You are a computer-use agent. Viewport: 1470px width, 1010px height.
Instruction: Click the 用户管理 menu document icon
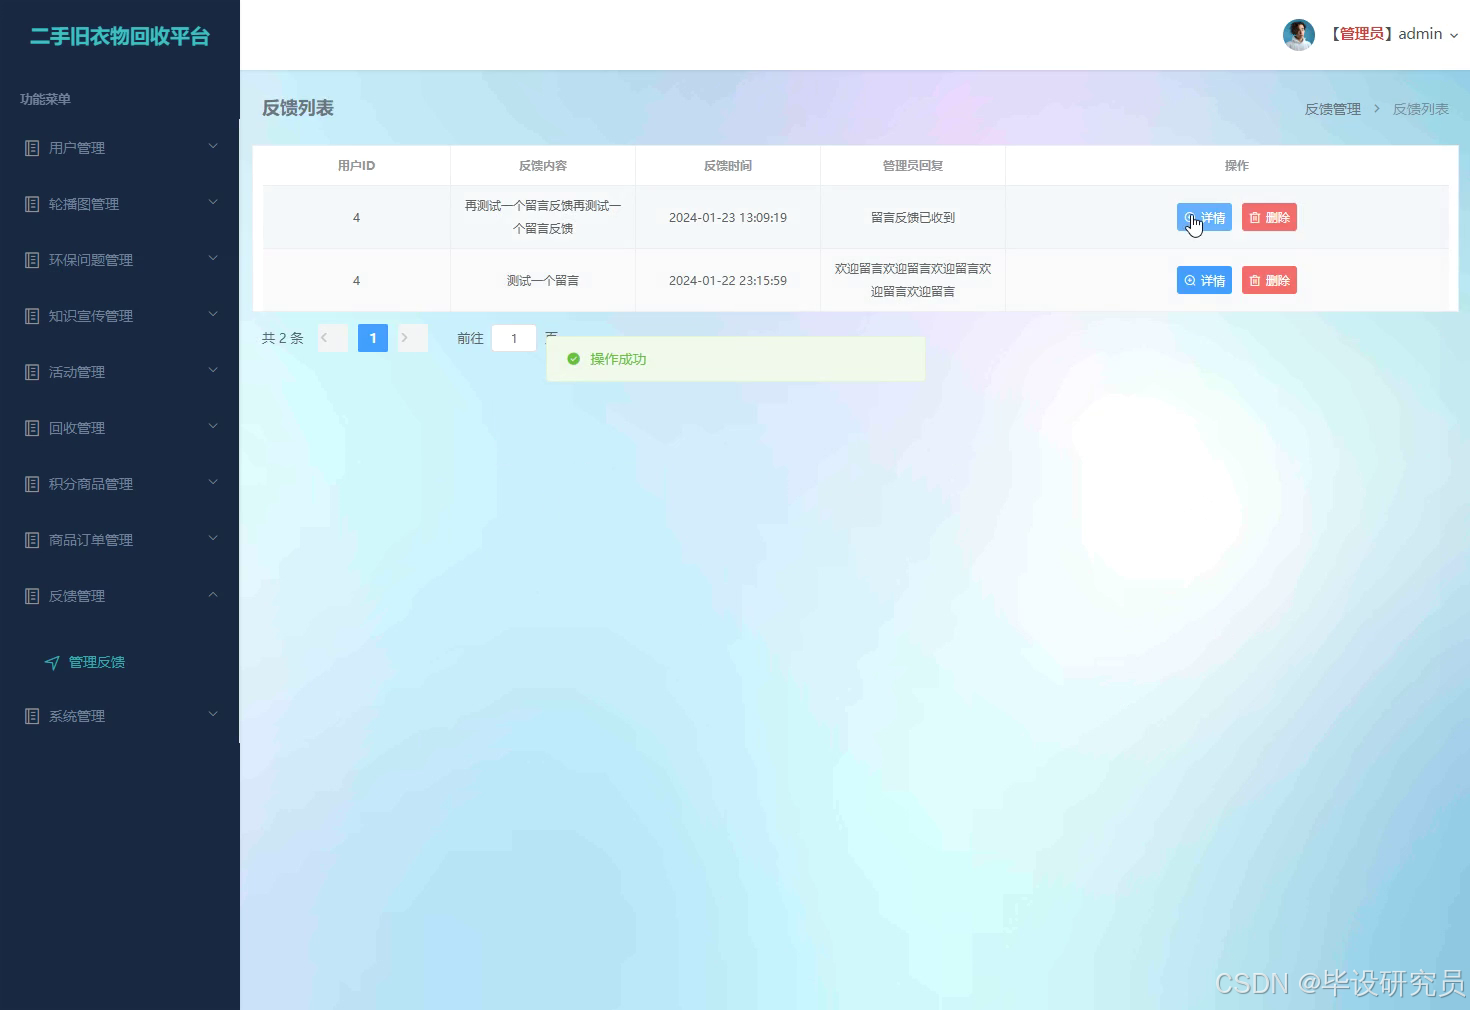pos(32,148)
